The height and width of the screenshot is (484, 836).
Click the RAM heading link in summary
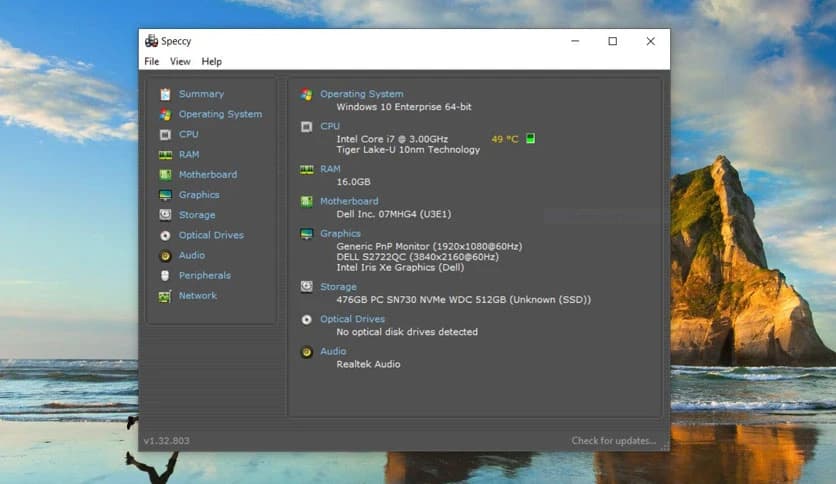coord(330,169)
